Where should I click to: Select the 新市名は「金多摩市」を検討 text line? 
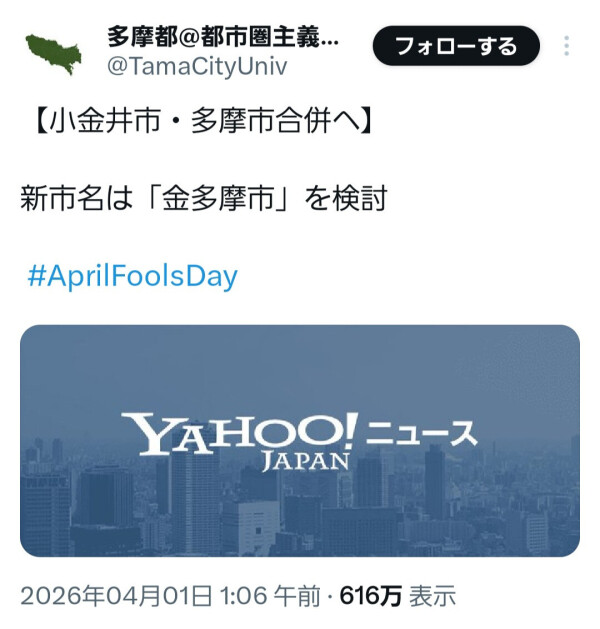(204, 198)
